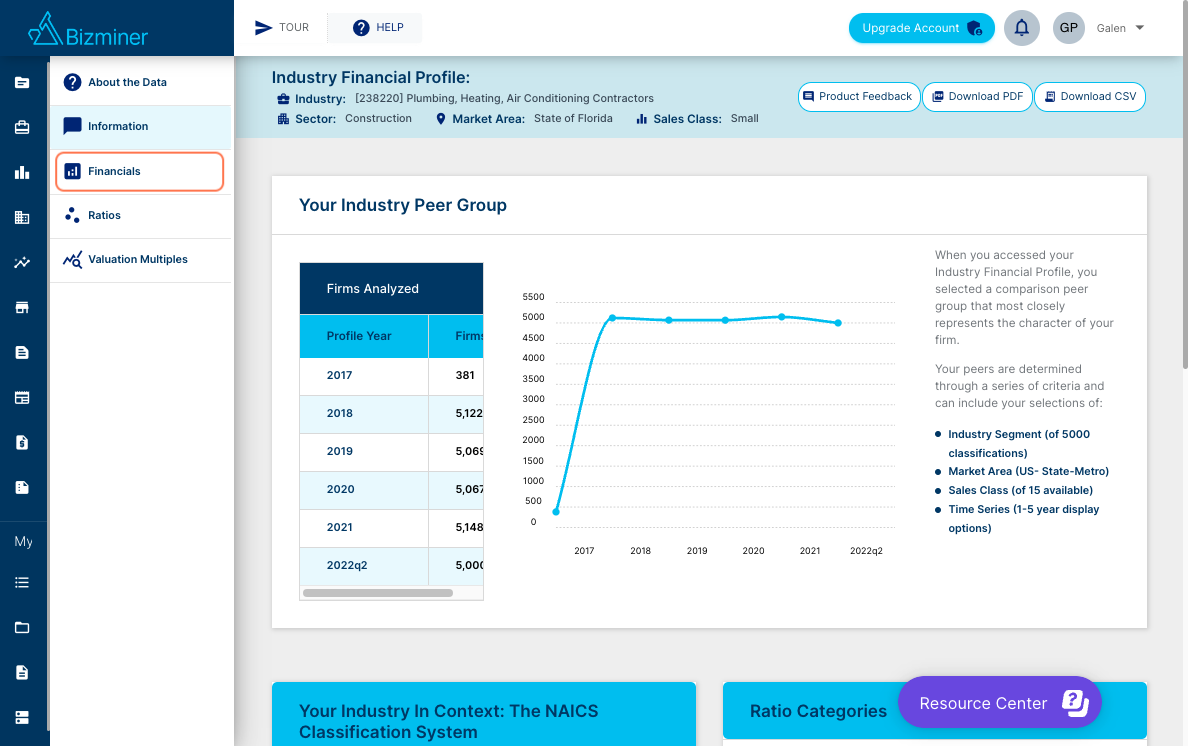Click the 2021 data point on chart
The image size is (1188, 746).
(x=782, y=317)
